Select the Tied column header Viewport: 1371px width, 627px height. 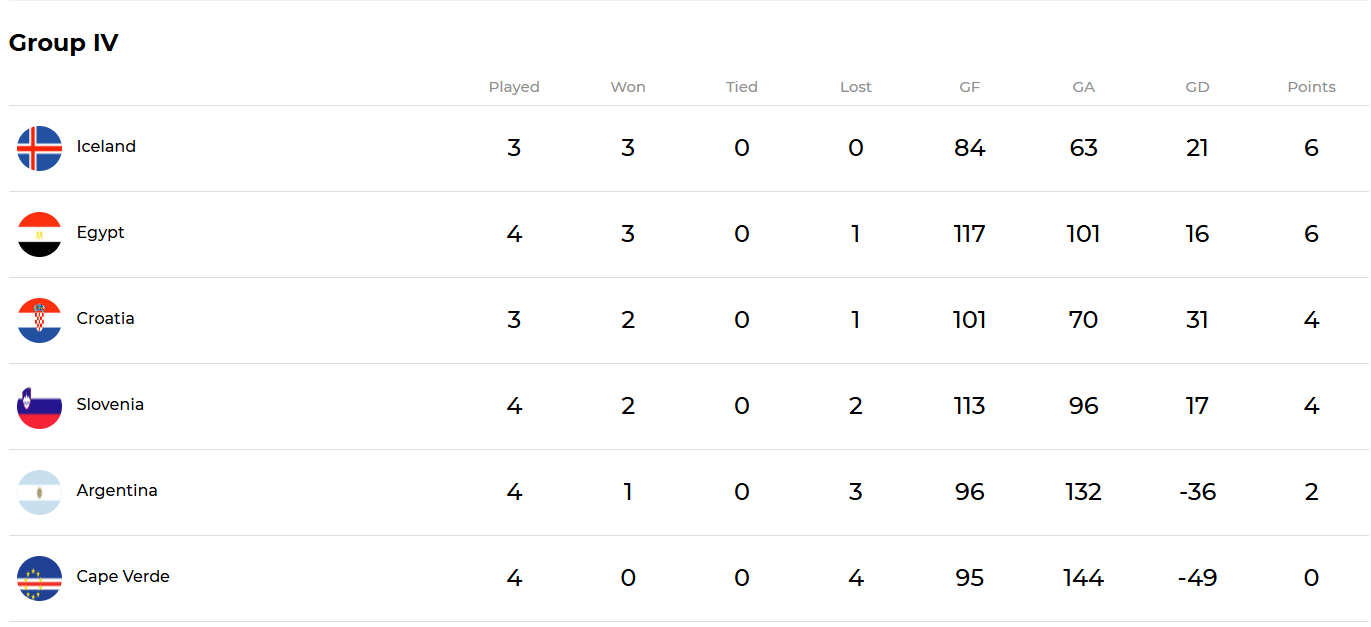pos(742,87)
